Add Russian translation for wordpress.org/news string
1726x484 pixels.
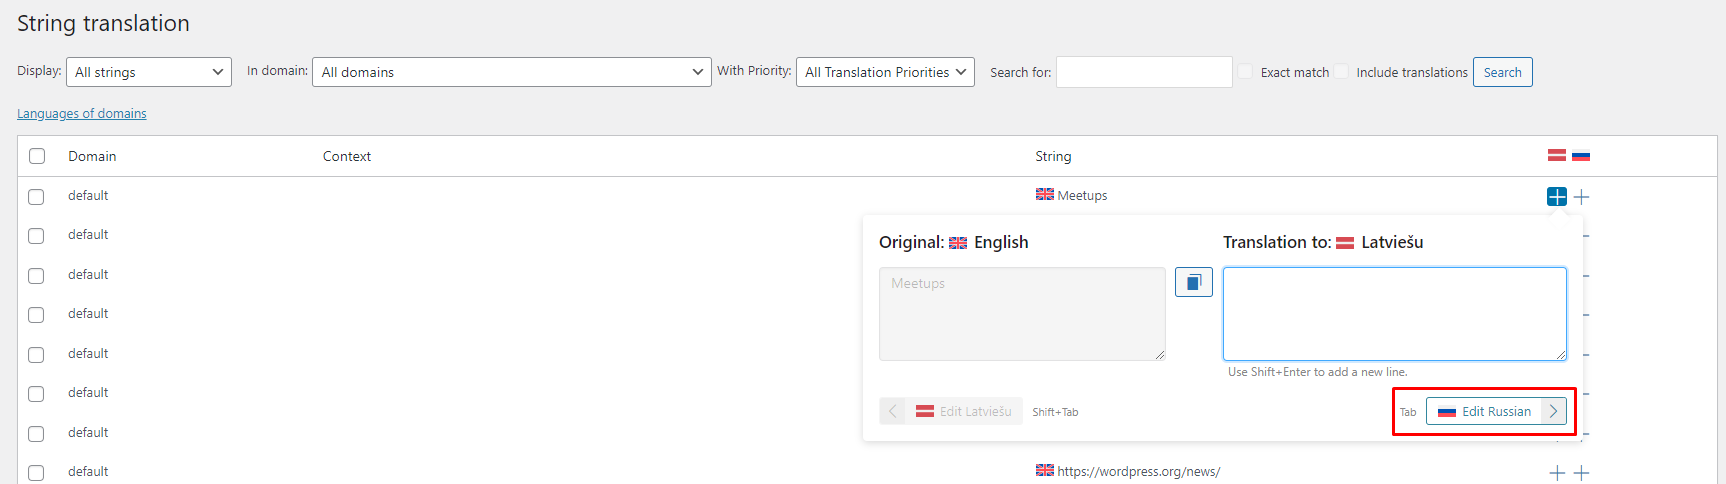click(1581, 473)
